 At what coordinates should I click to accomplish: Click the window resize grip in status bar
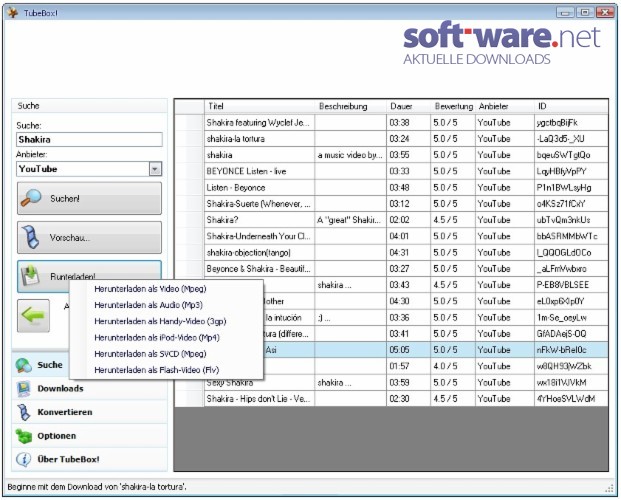click(x=609, y=488)
